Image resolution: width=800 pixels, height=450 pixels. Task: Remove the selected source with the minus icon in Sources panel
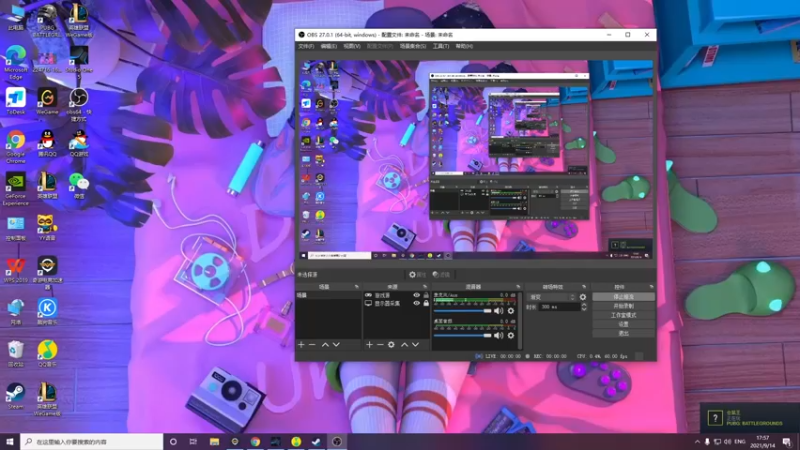(x=380, y=345)
